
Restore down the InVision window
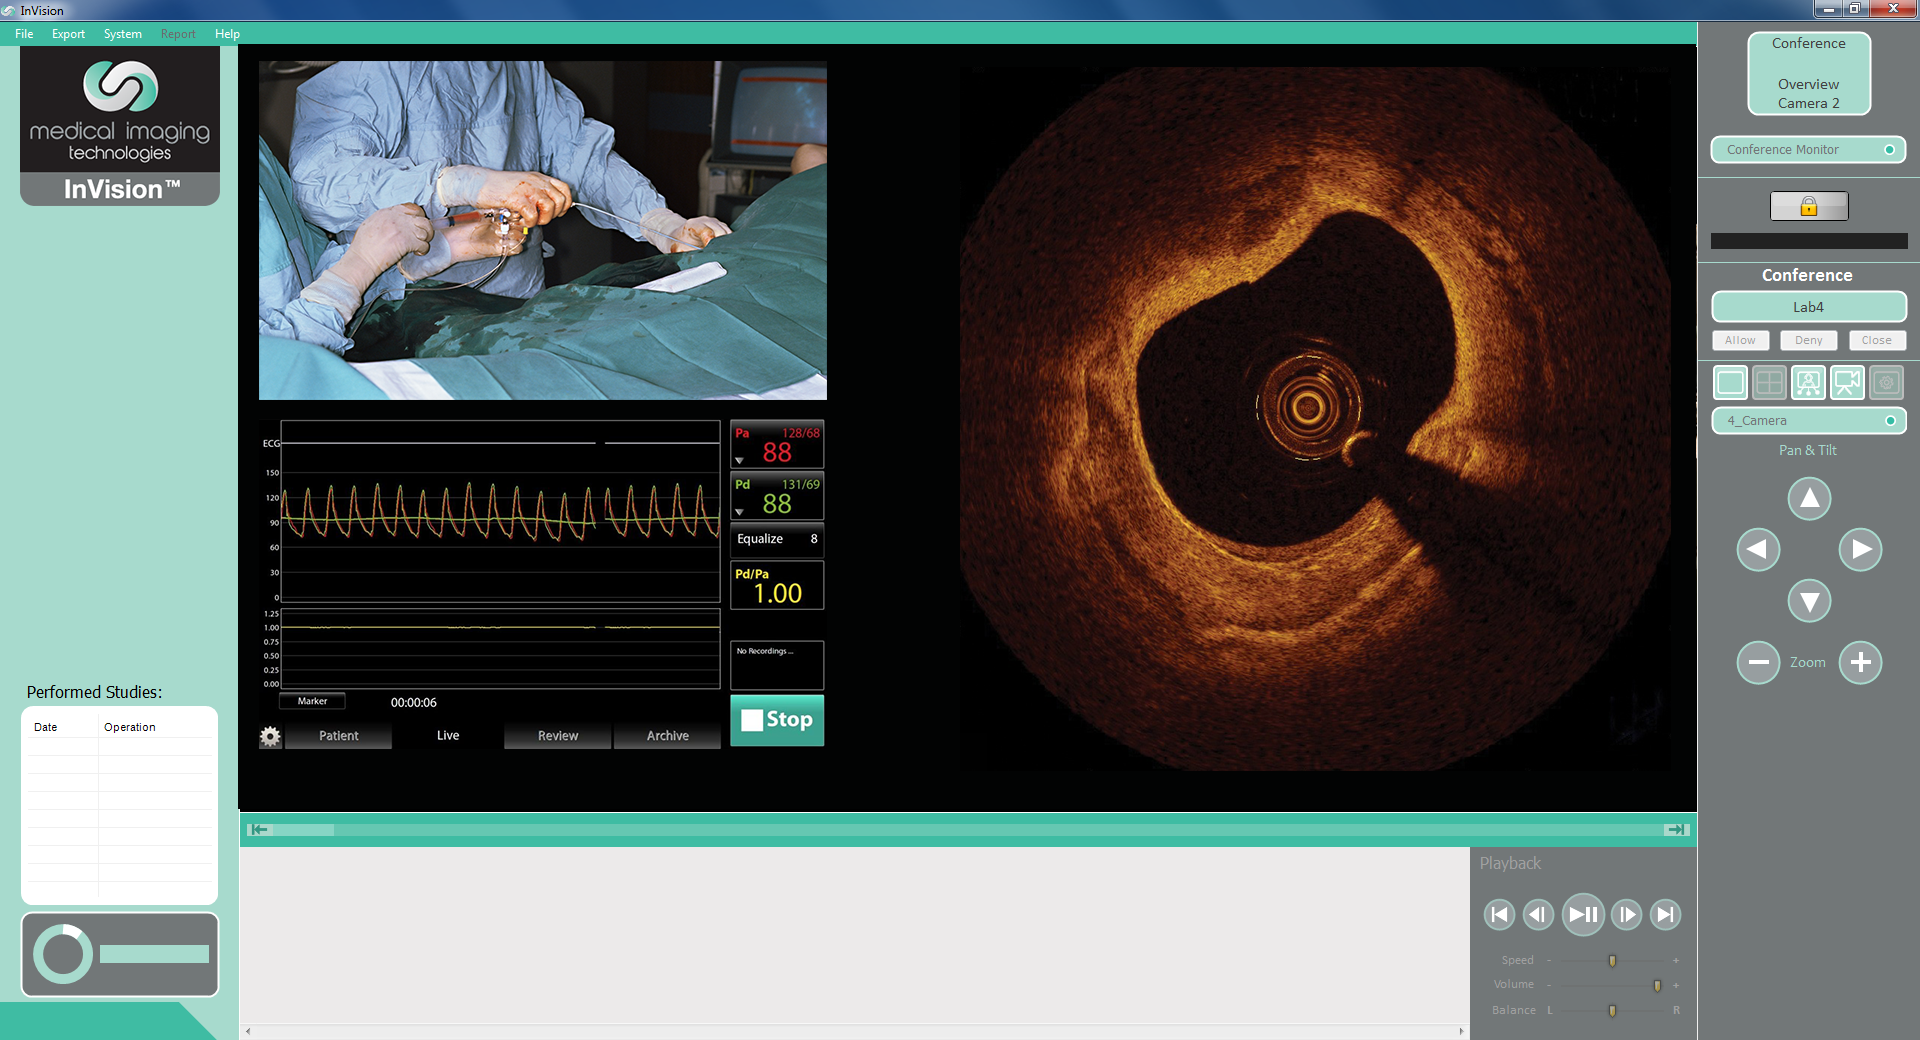coord(1853,9)
